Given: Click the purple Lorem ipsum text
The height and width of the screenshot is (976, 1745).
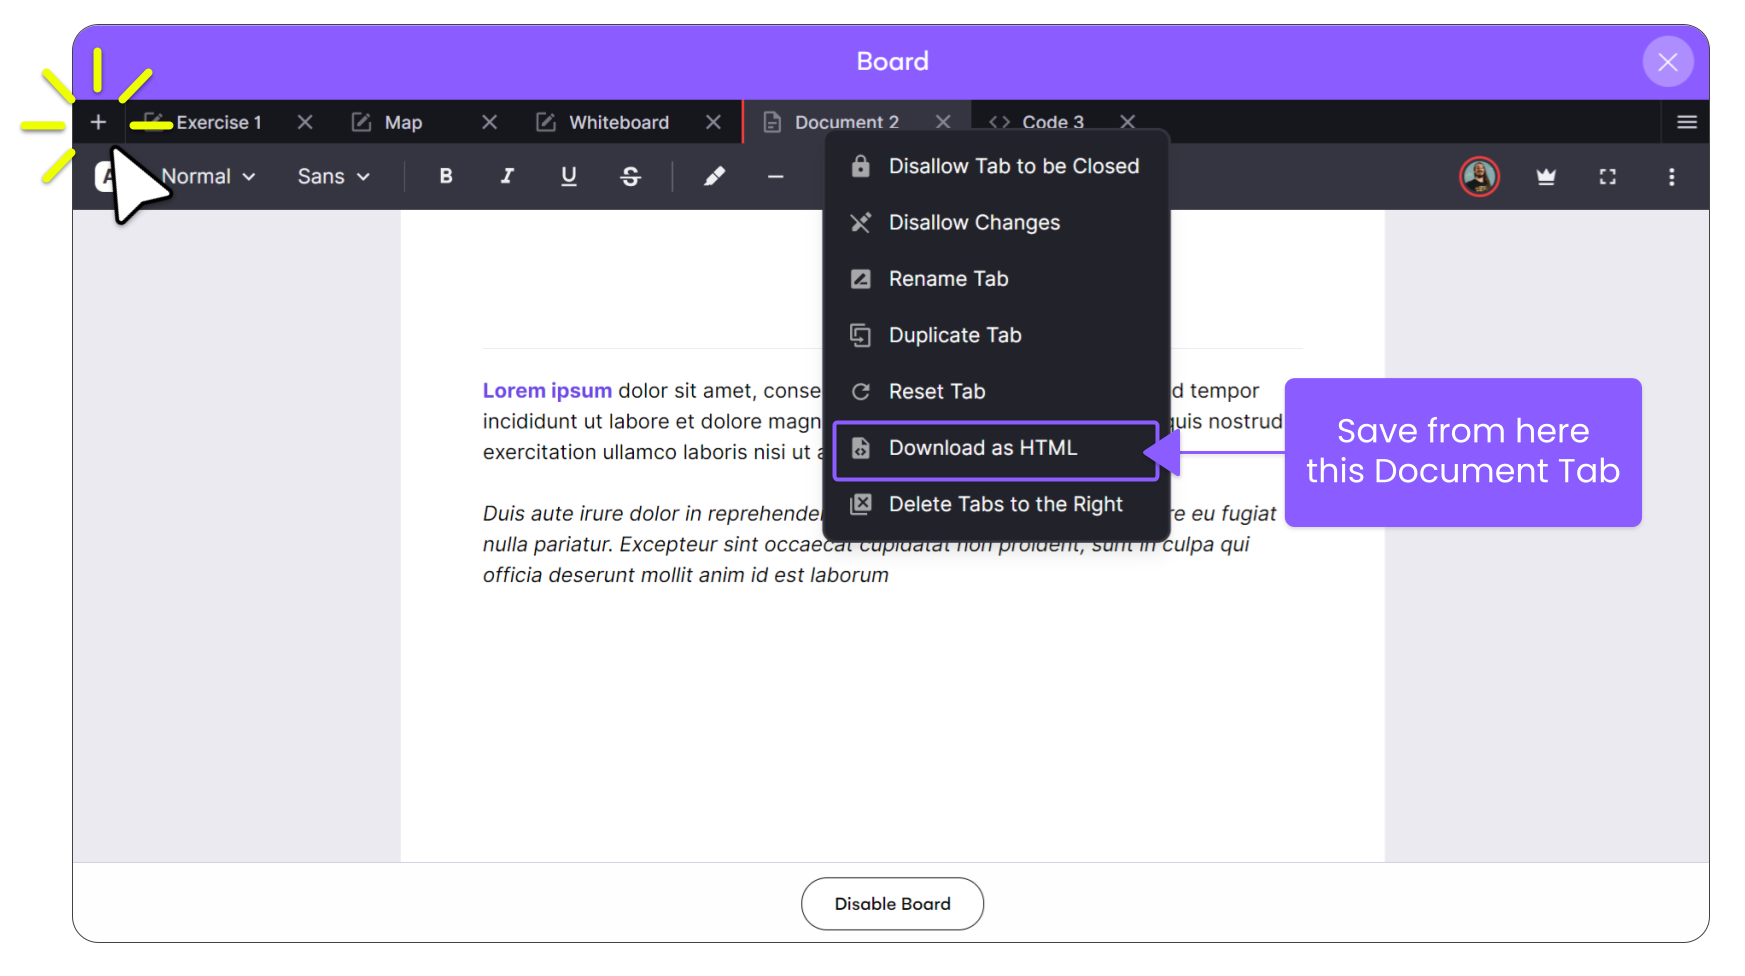Looking at the screenshot, I should point(547,390).
